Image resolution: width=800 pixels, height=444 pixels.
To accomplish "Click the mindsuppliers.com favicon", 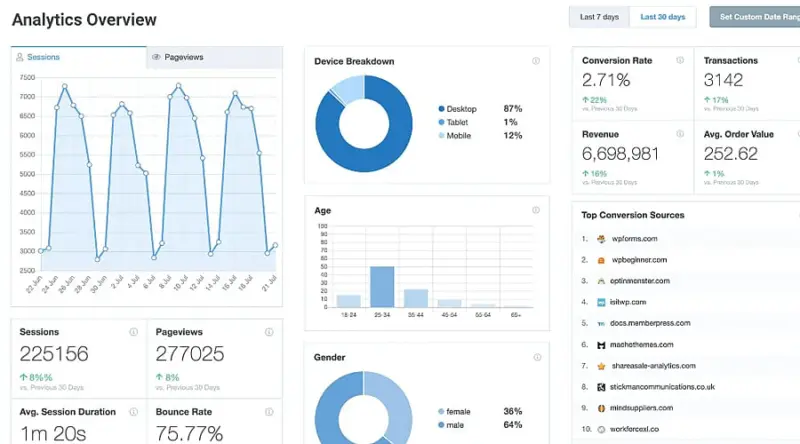I will point(601,408).
